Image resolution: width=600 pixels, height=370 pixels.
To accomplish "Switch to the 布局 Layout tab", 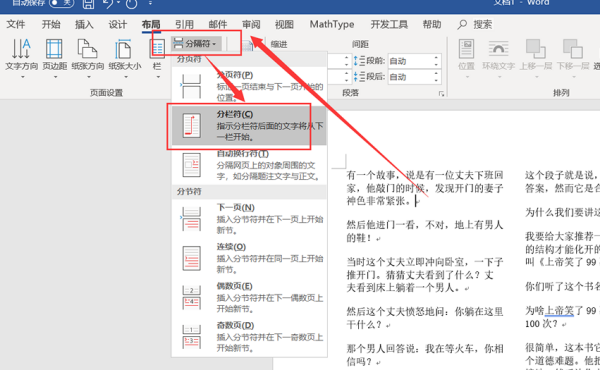I will (x=151, y=24).
